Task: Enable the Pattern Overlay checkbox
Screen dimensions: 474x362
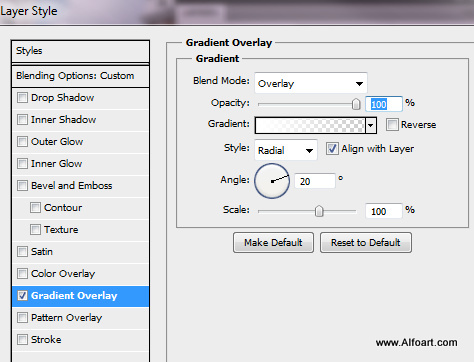Action: coord(22,318)
